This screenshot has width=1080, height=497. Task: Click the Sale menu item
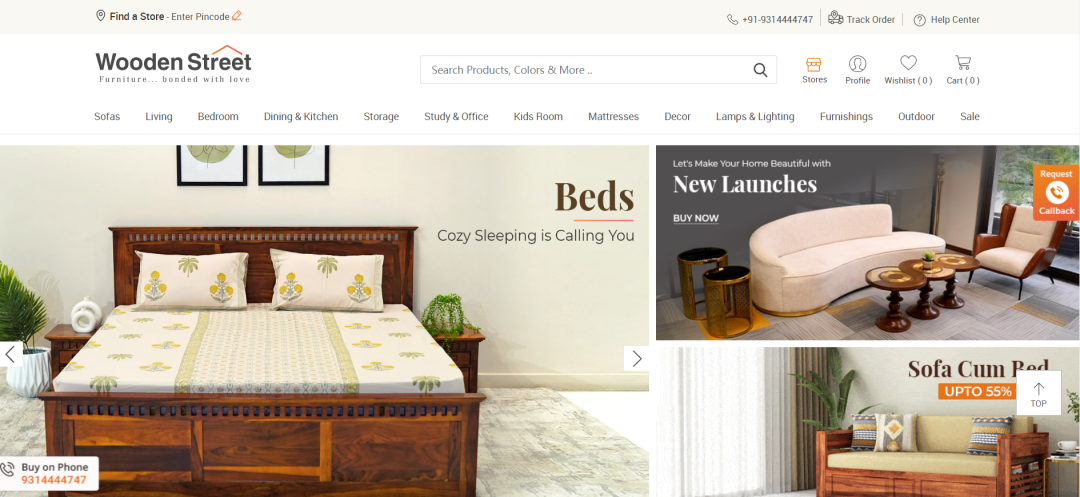click(970, 116)
